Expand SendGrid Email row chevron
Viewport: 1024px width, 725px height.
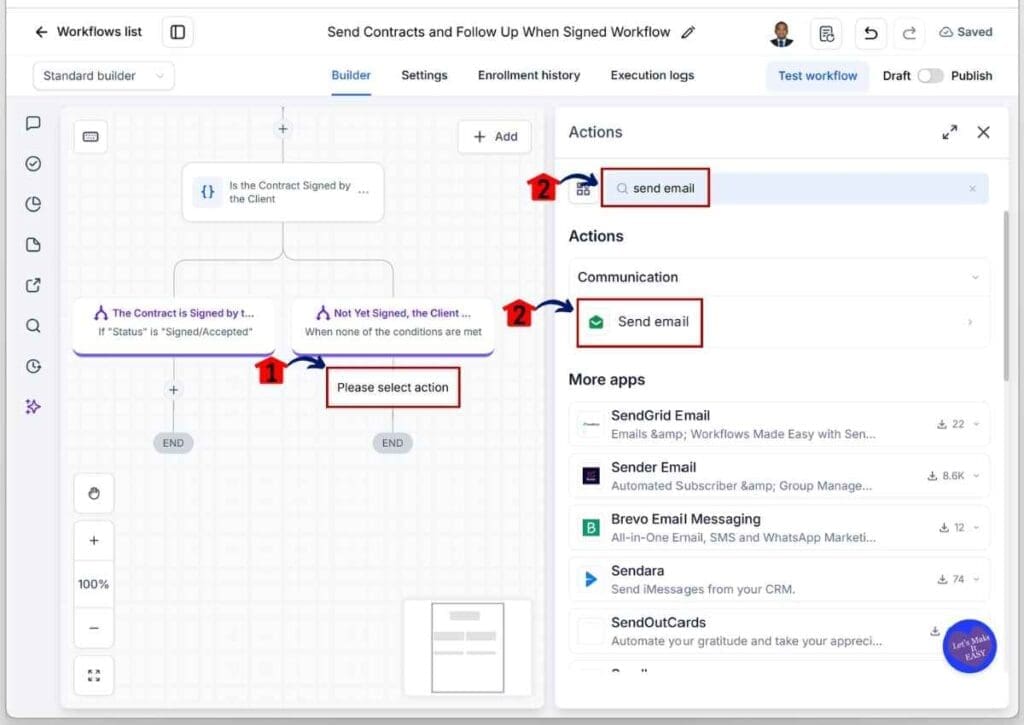(x=976, y=424)
